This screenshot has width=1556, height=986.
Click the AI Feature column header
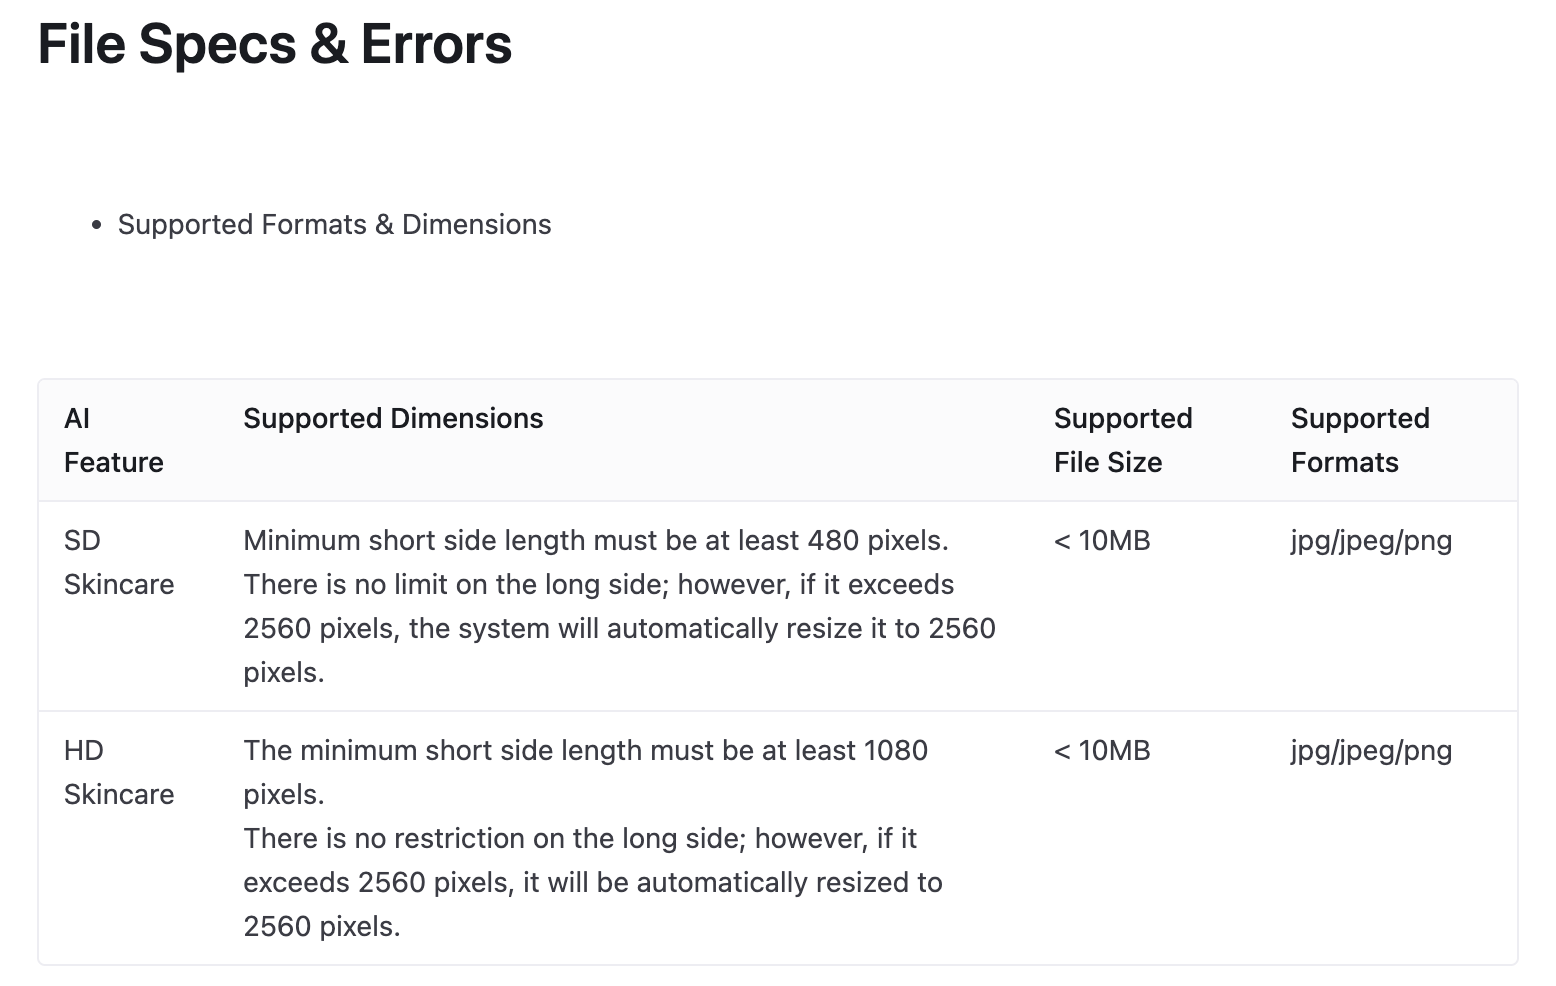pos(114,440)
